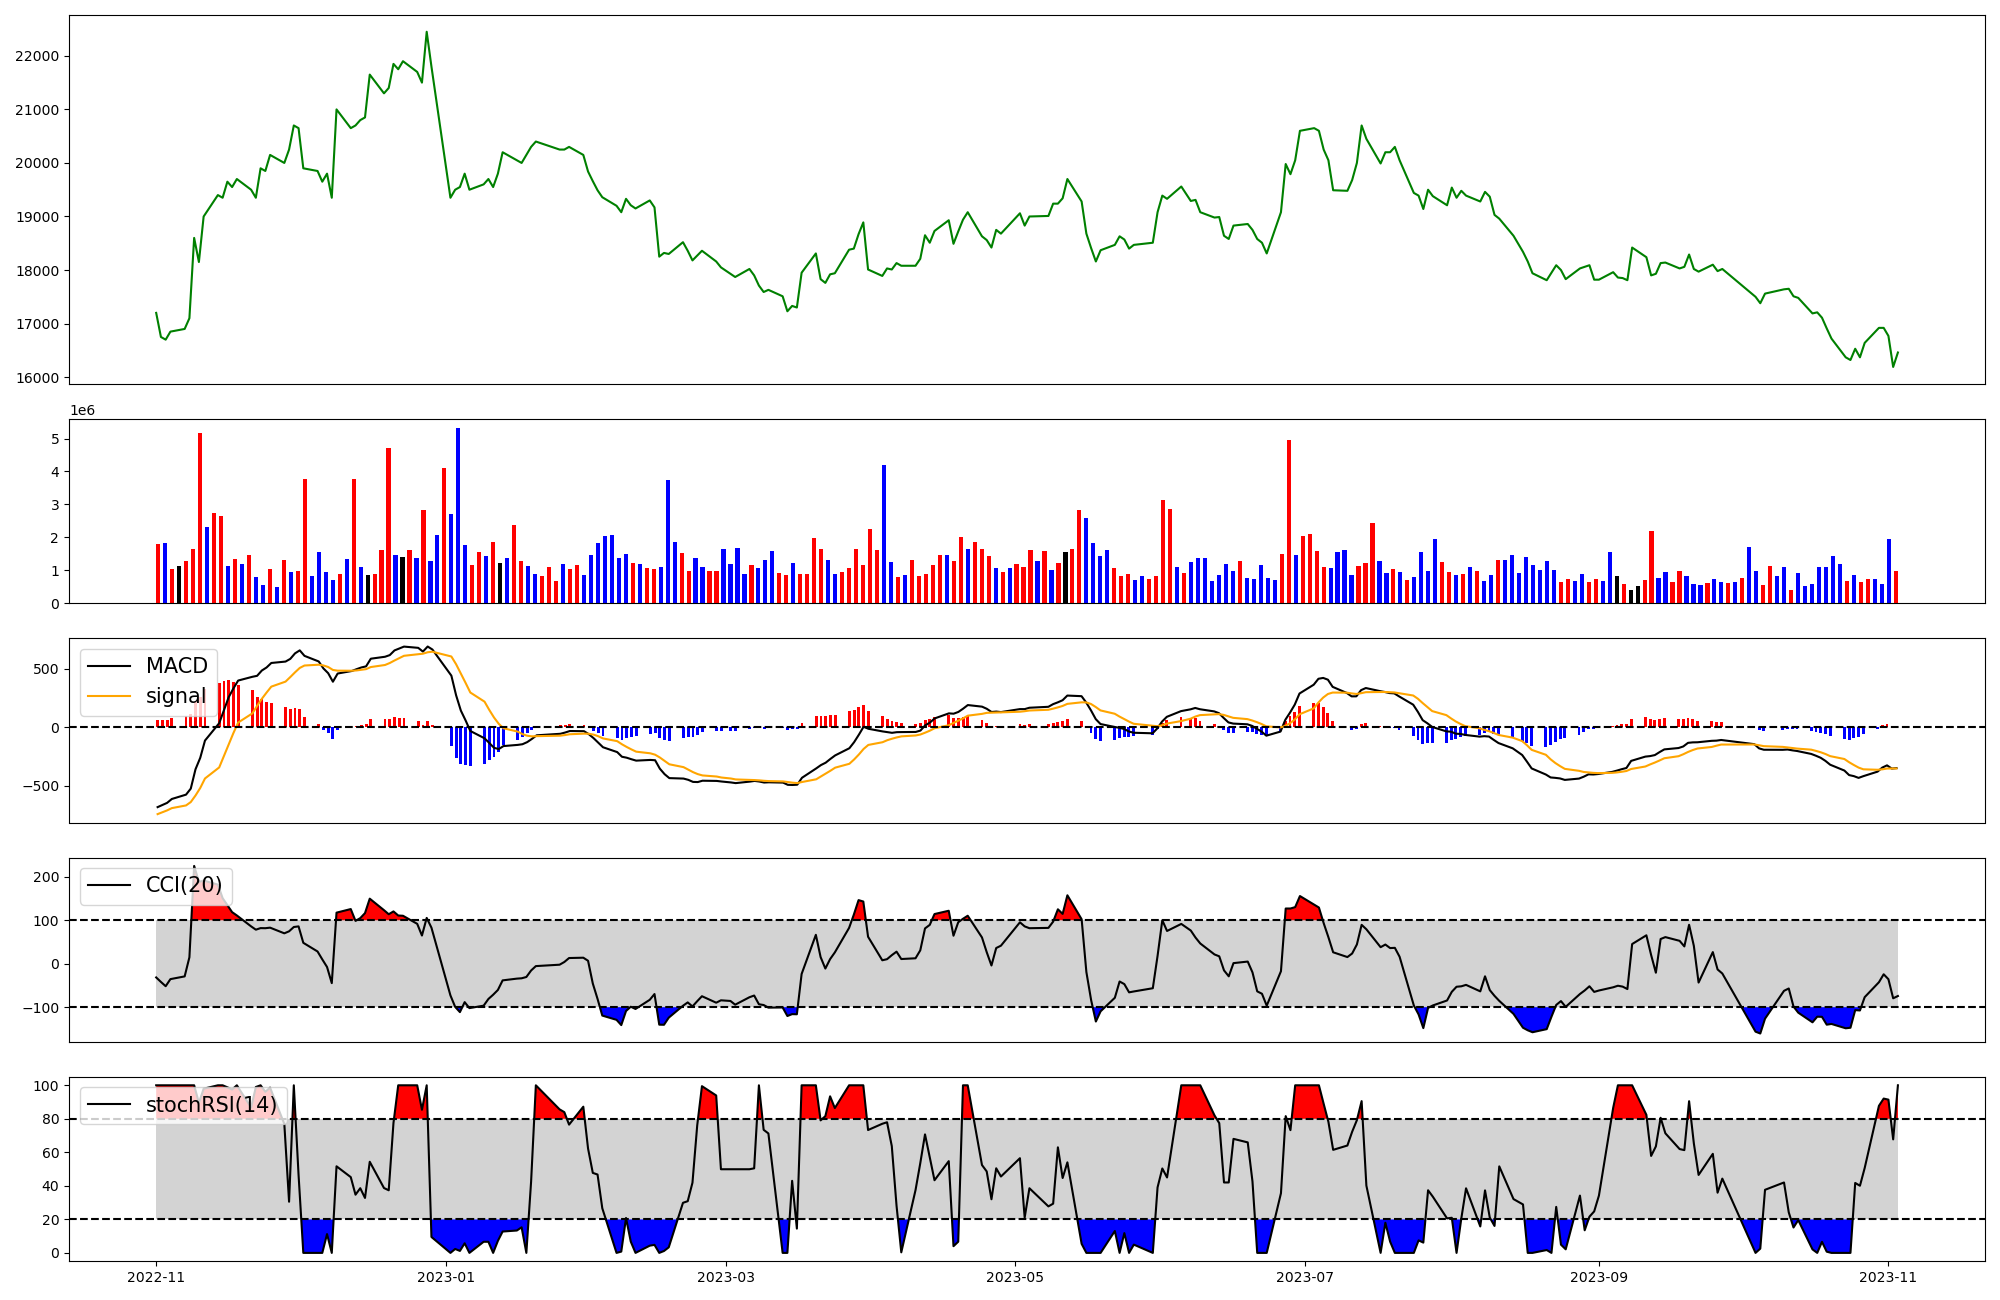Image resolution: width=2000 pixels, height=1300 pixels.
Task: Click the 22000 price axis tick label
Action: tap(37, 56)
